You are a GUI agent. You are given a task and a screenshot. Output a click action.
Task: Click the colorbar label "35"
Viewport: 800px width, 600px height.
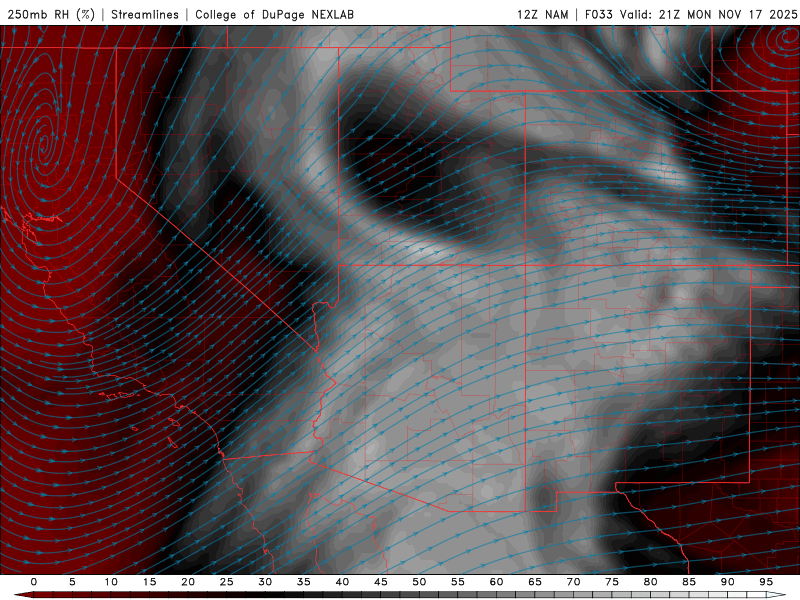[303, 582]
